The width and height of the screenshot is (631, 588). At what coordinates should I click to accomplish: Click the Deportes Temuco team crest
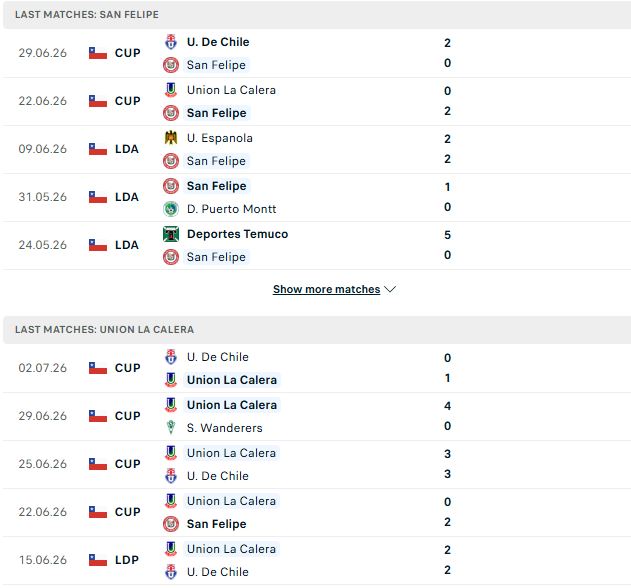point(171,234)
